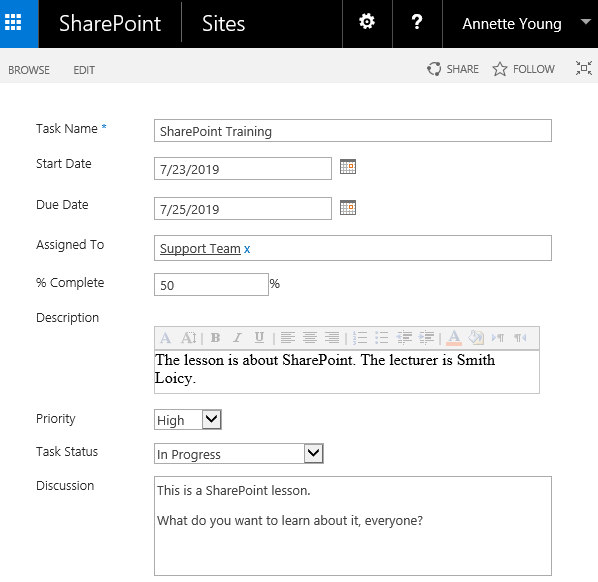Click the % Complete input field
Image resolution: width=598 pixels, height=582 pixels.
(x=211, y=285)
